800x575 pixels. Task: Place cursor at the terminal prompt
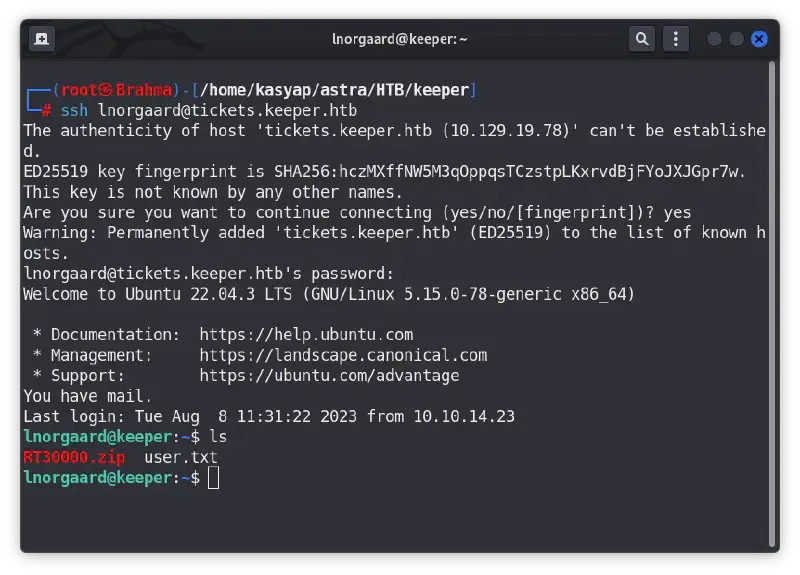(214, 479)
